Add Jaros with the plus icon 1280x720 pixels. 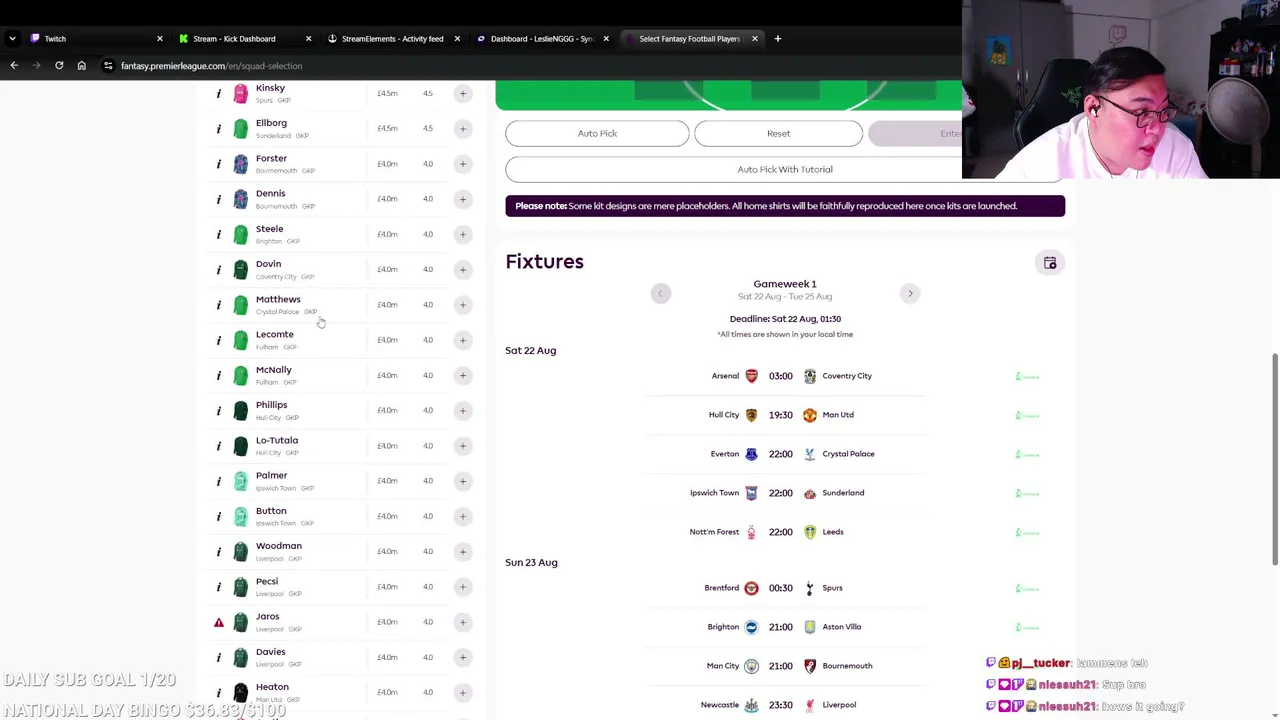point(462,622)
